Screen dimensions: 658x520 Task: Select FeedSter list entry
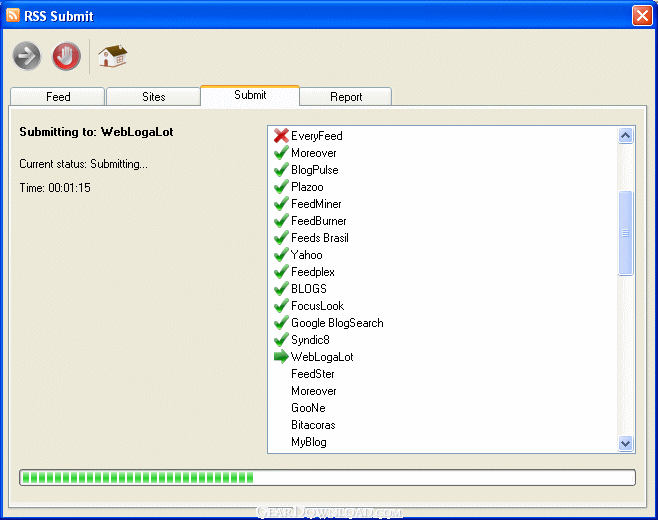pyautogui.click(x=313, y=374)
